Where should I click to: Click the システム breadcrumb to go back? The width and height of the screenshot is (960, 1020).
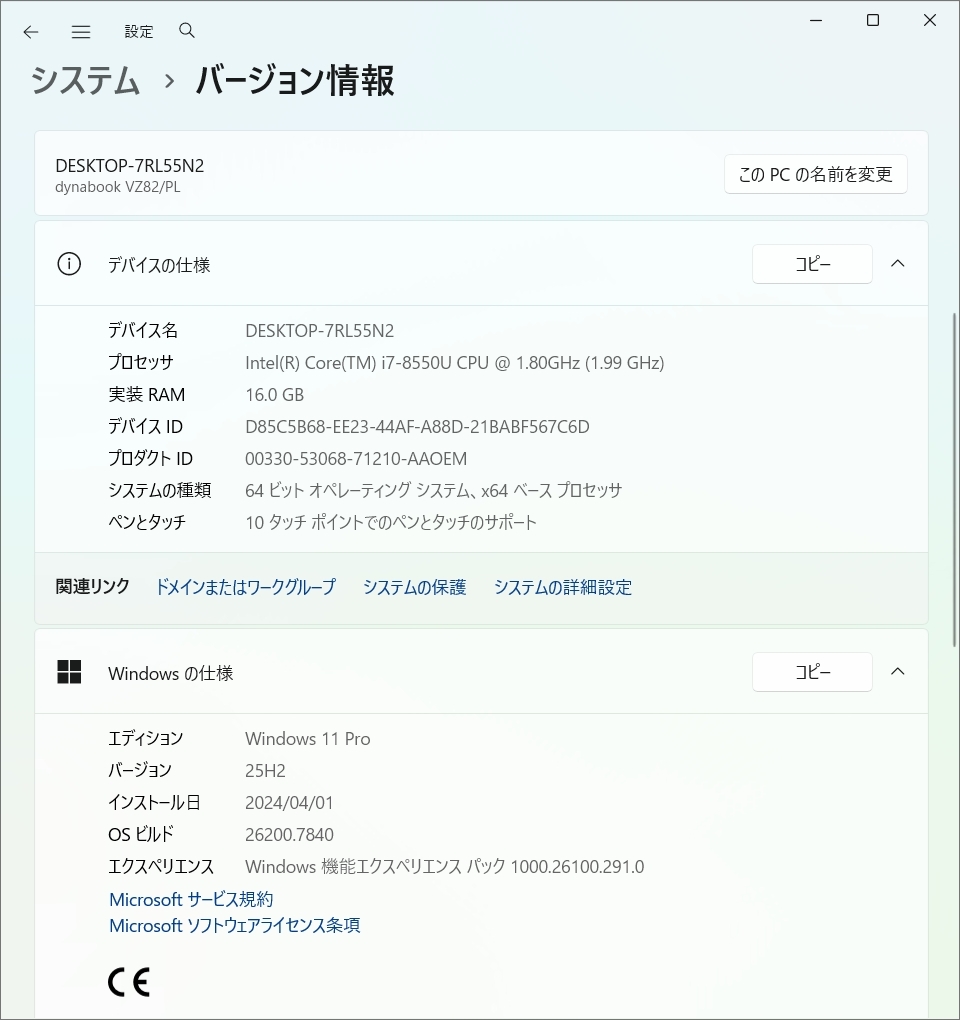click(85, 82)
